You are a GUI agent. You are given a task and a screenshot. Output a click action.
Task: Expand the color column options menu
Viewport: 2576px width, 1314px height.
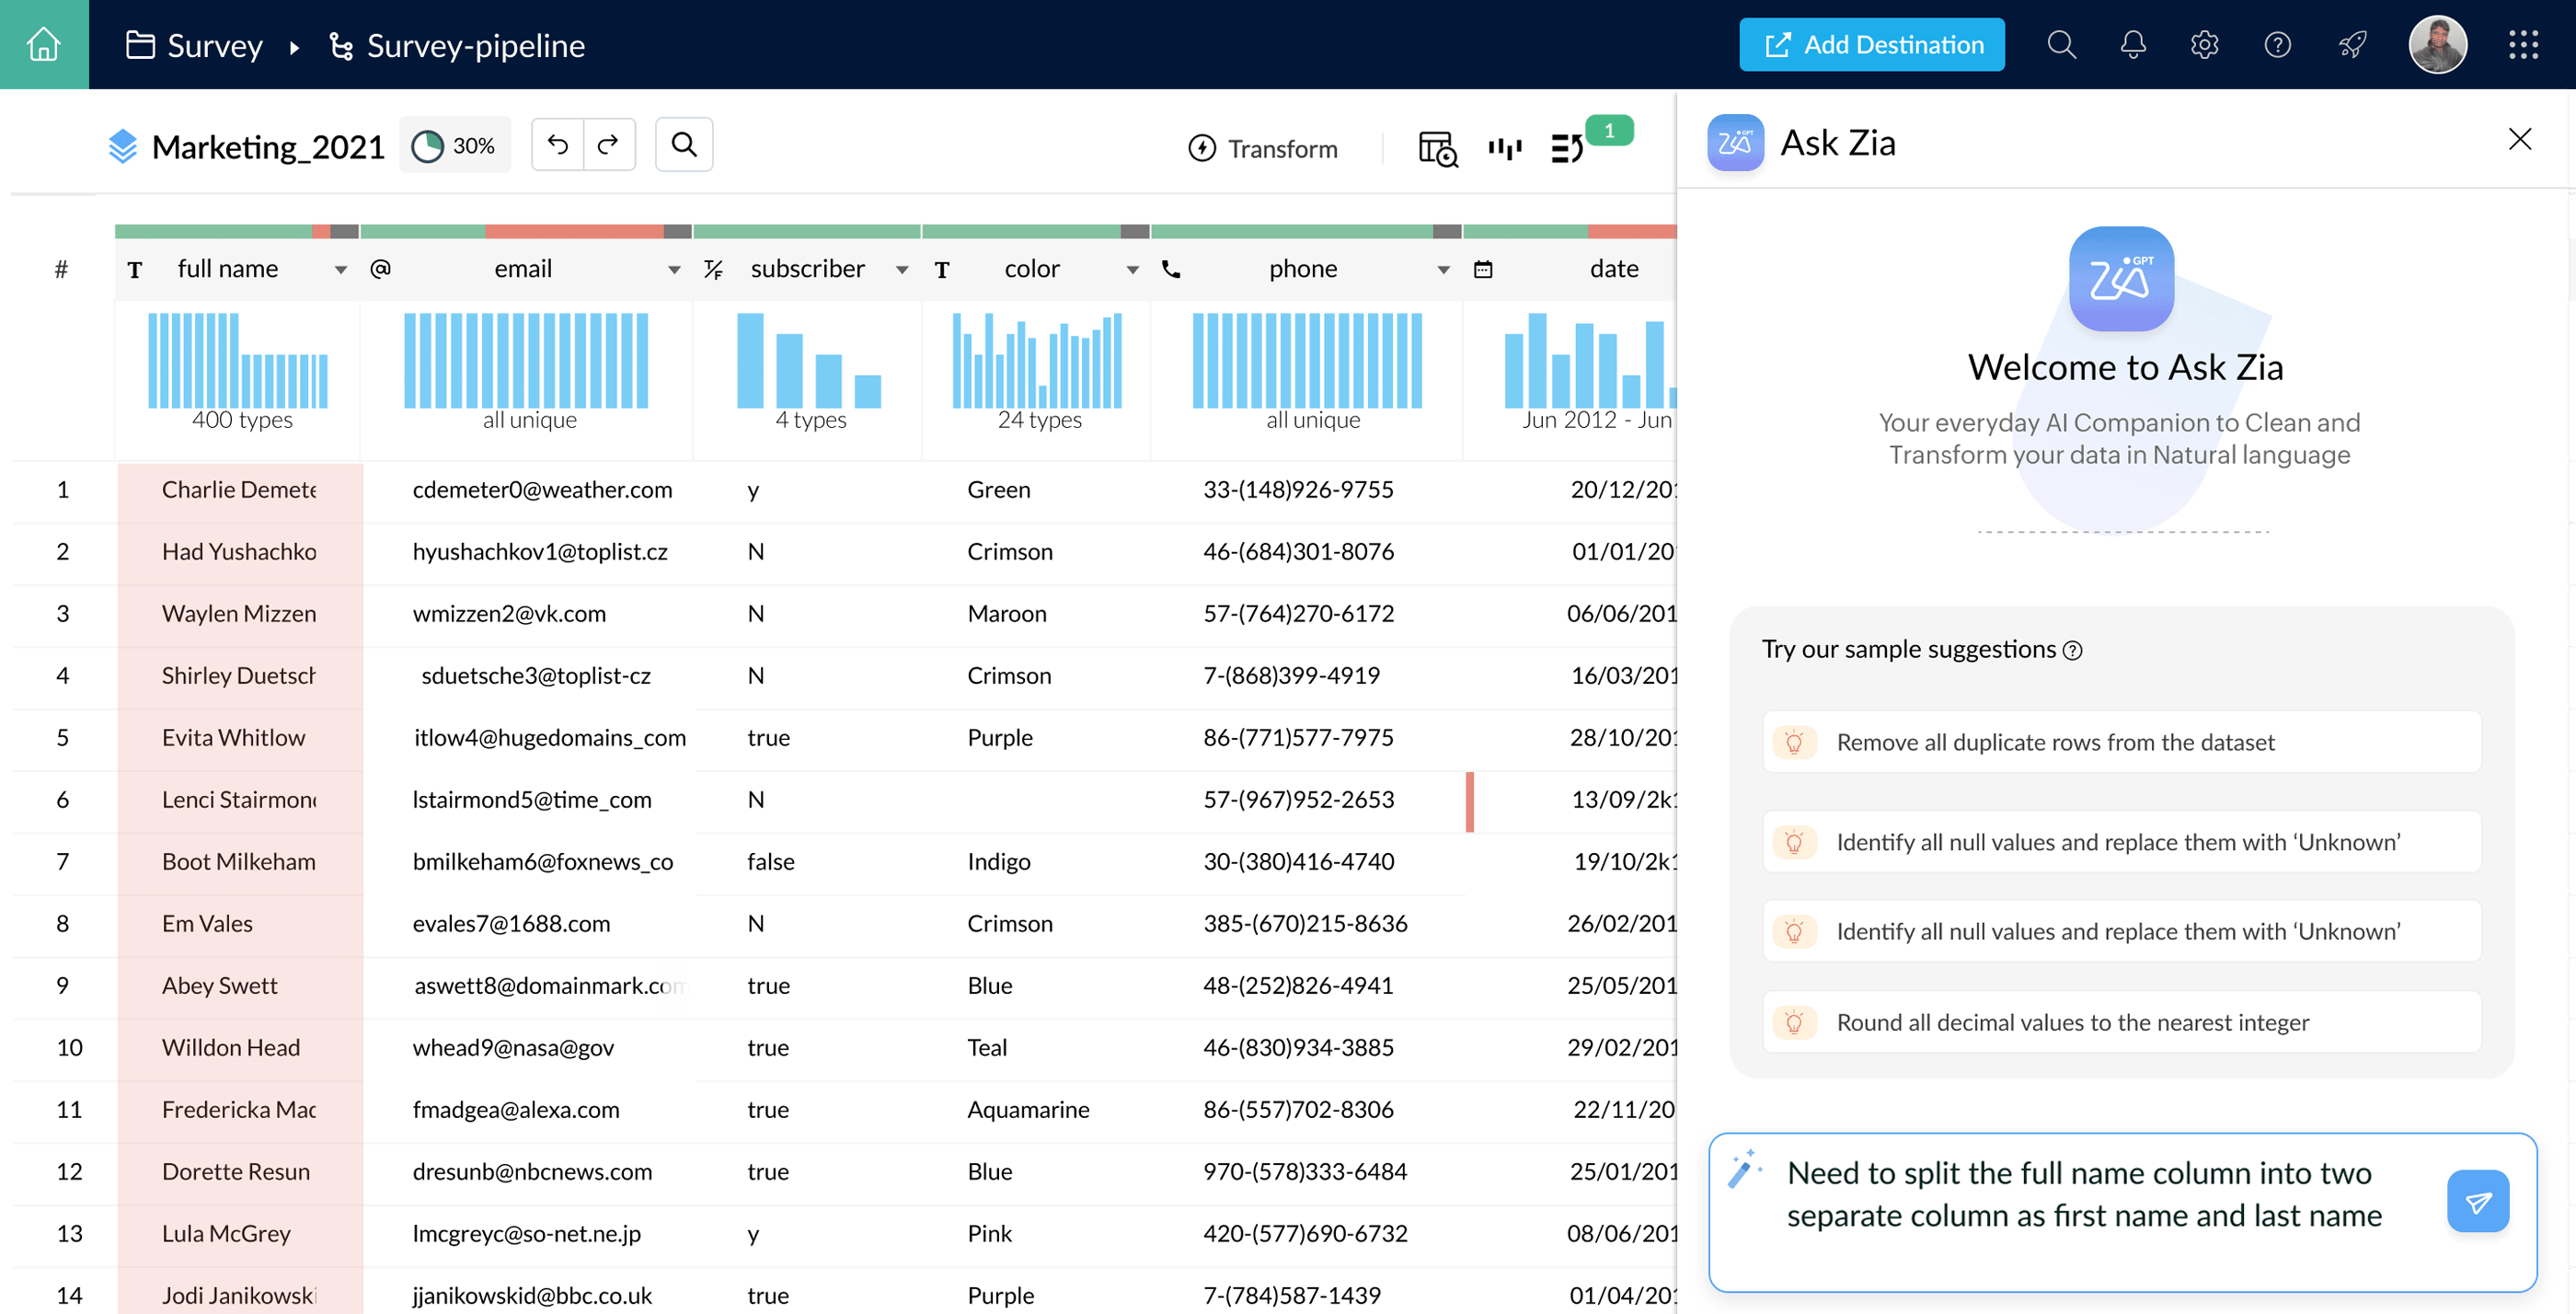(x=1133, y=268)
